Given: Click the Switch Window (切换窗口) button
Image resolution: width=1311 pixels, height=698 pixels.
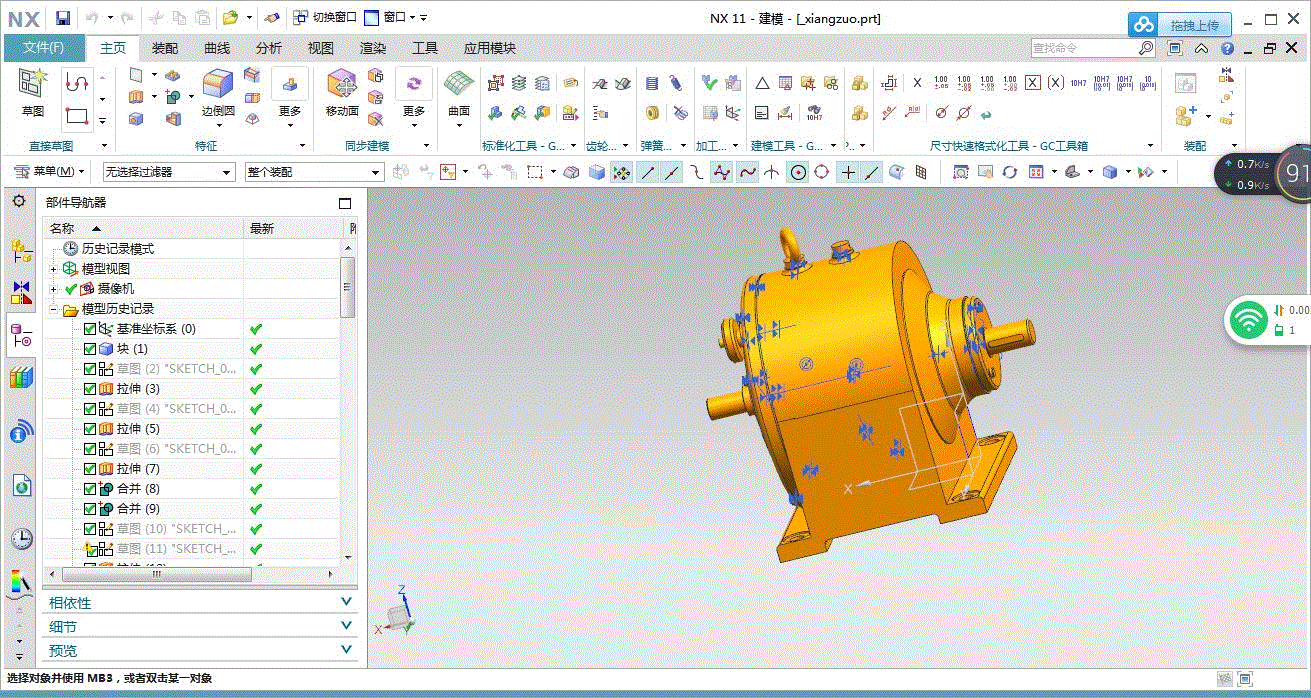Looking at the screenshot, I should pyautogui.click(x=325, y=18).
